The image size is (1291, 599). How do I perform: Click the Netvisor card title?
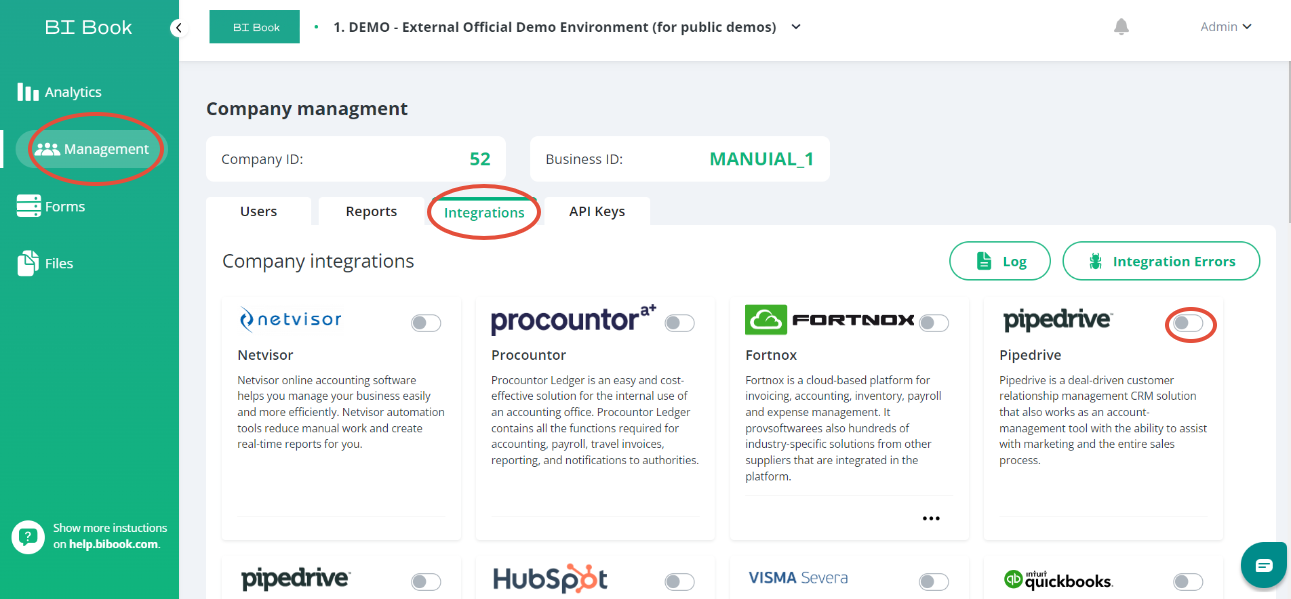click(265, 355)
